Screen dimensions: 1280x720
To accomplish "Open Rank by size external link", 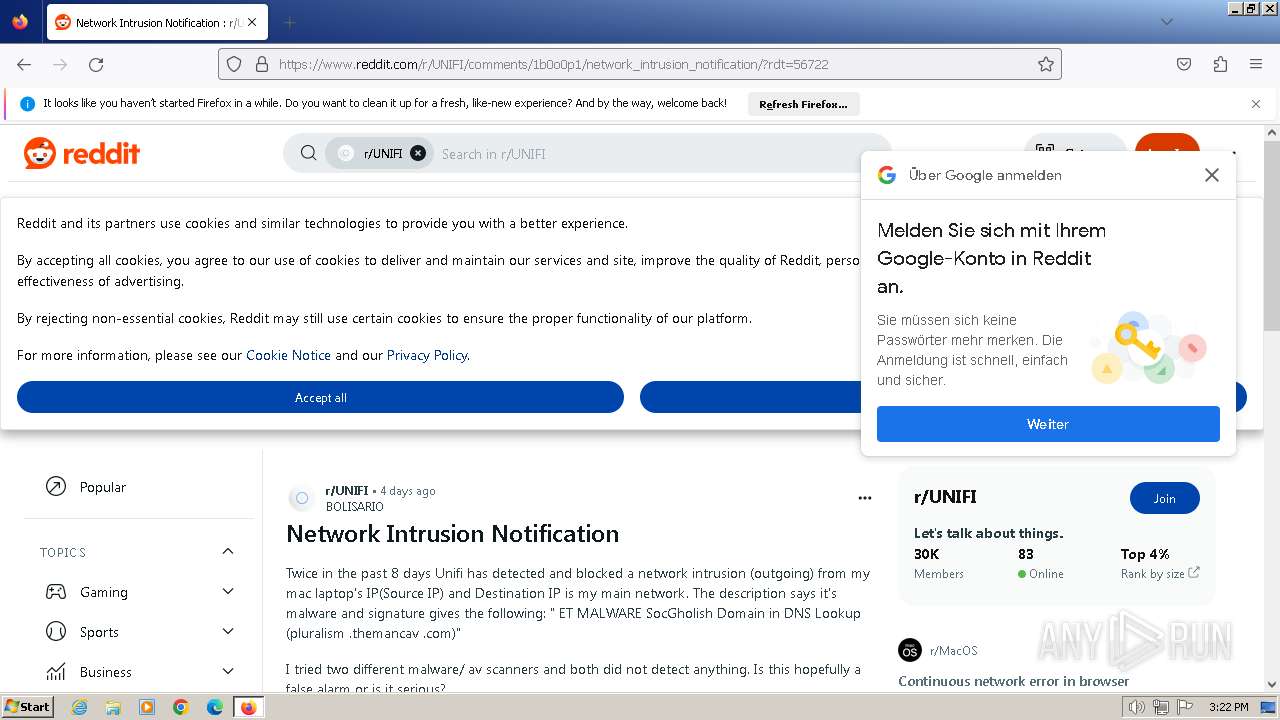I will (x=1160, y=574).
